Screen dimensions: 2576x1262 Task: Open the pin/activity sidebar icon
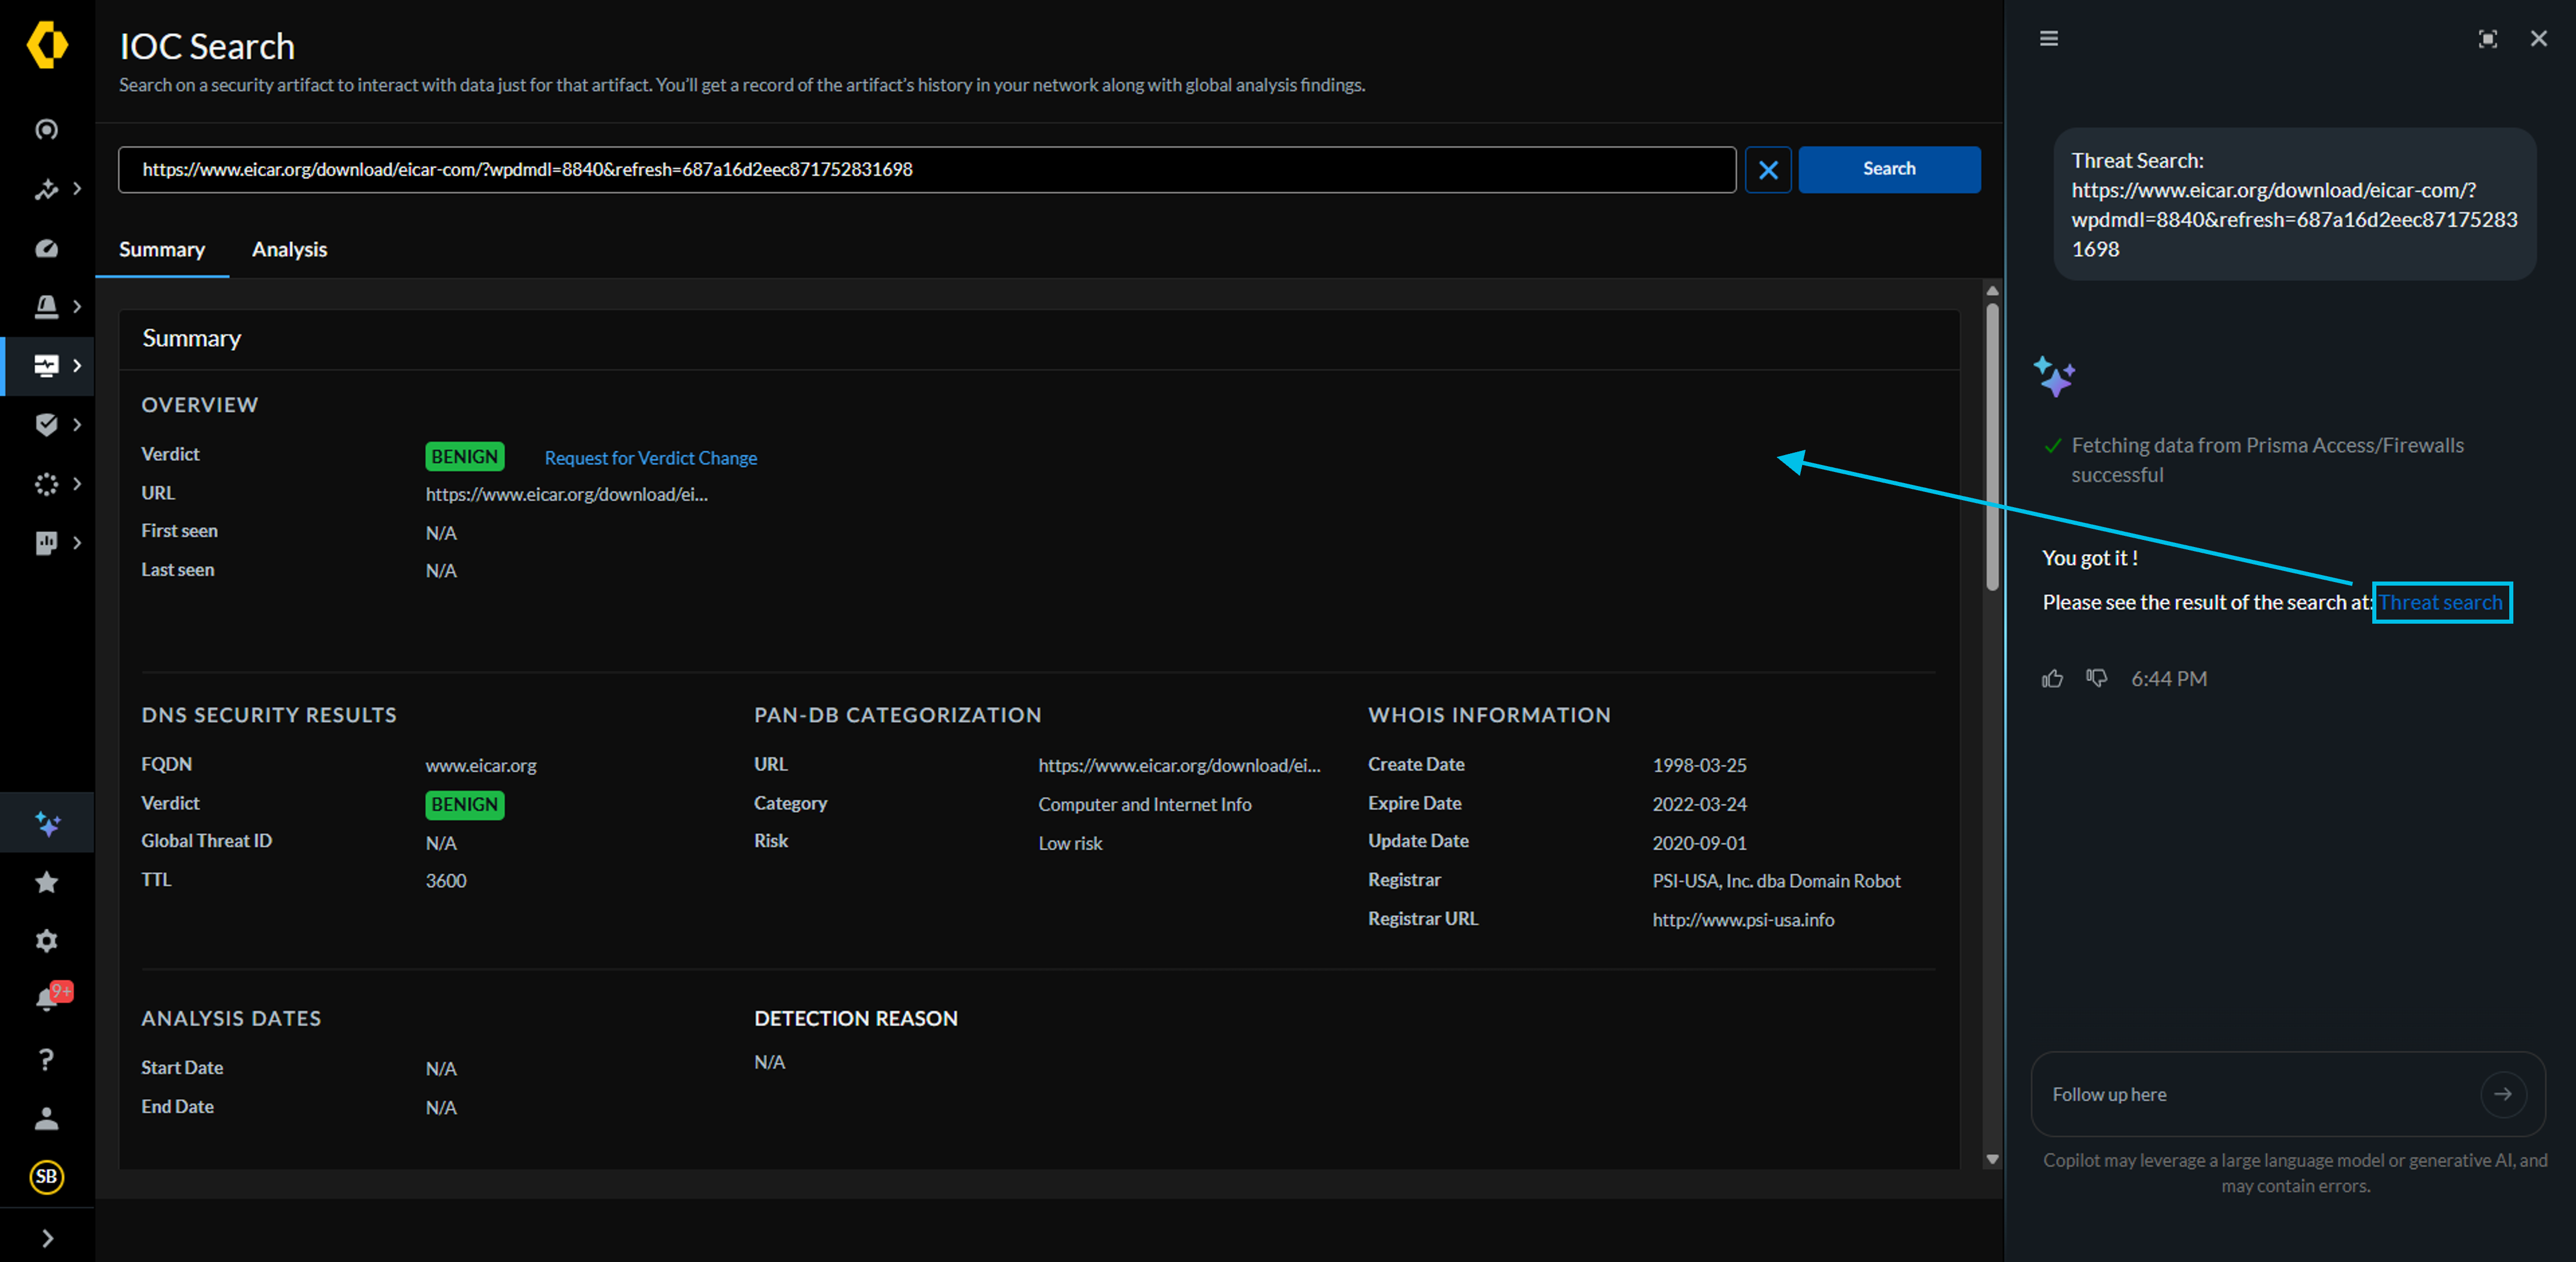tap(47, 189)
